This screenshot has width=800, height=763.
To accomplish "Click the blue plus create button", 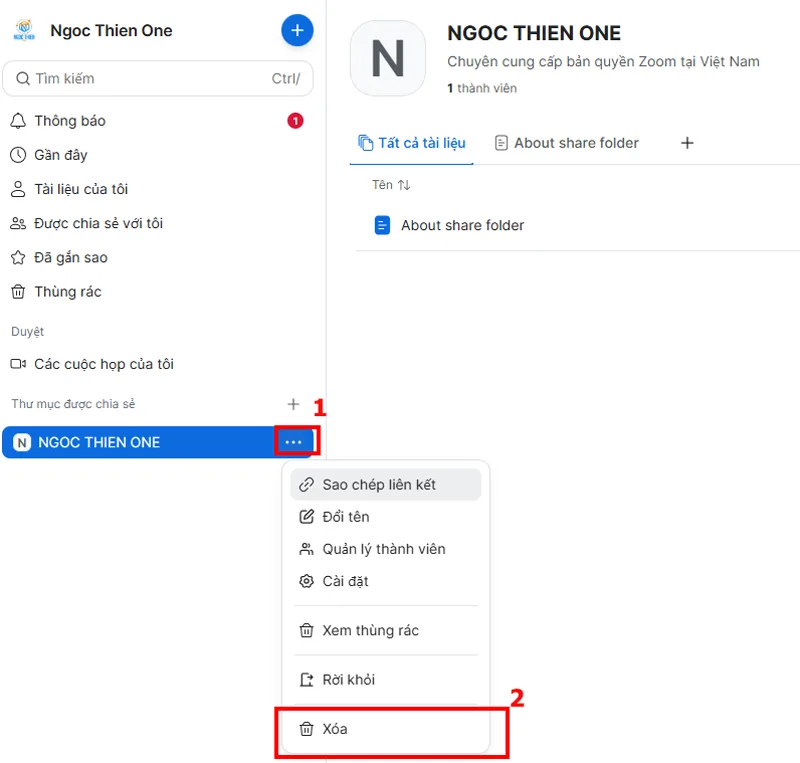I will point(297,31).
